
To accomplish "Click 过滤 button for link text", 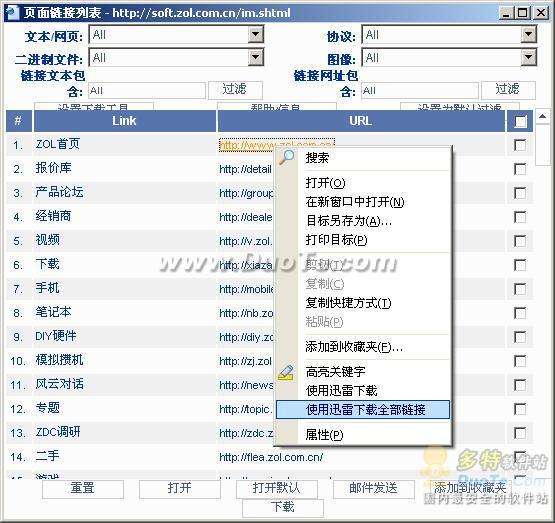I will coord(235,90).
